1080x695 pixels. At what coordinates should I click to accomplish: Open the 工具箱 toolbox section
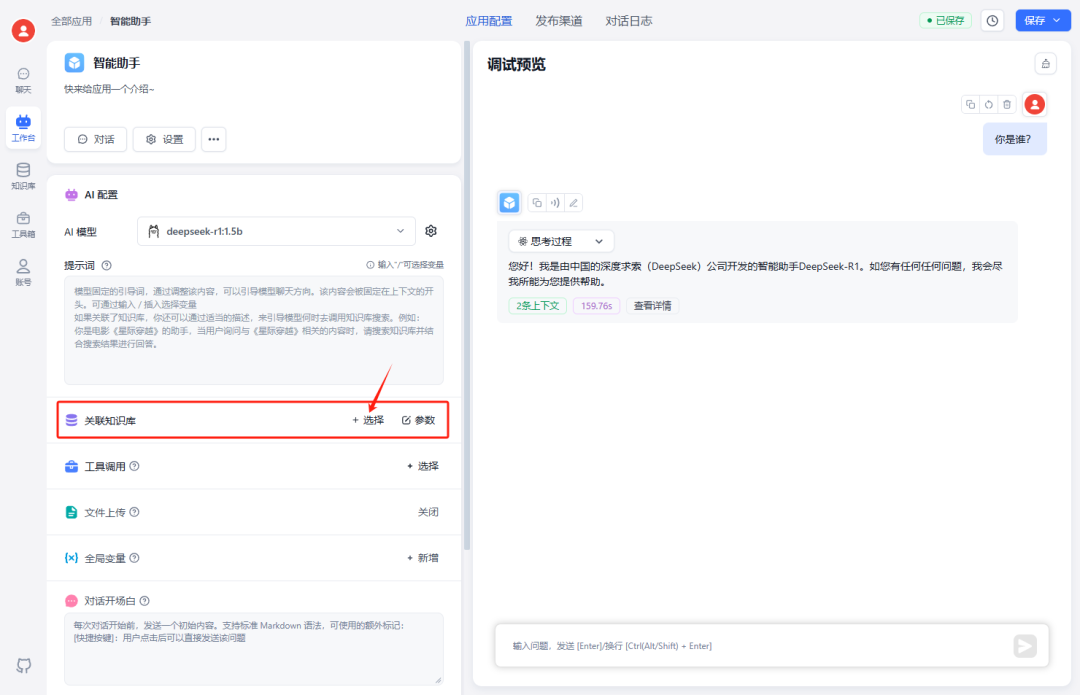click(x=23, y=225)
